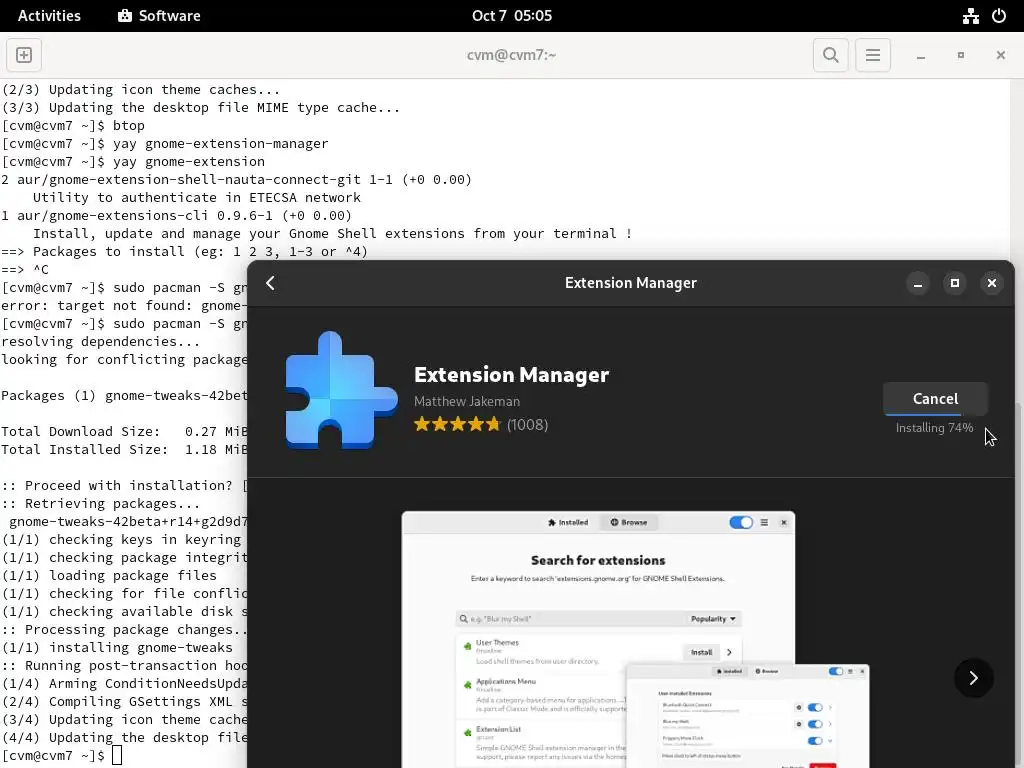The width and height of the screenshot is (1024, 768).
Task: Click the 'Extension Manager' app title heading
Action: 511,374
